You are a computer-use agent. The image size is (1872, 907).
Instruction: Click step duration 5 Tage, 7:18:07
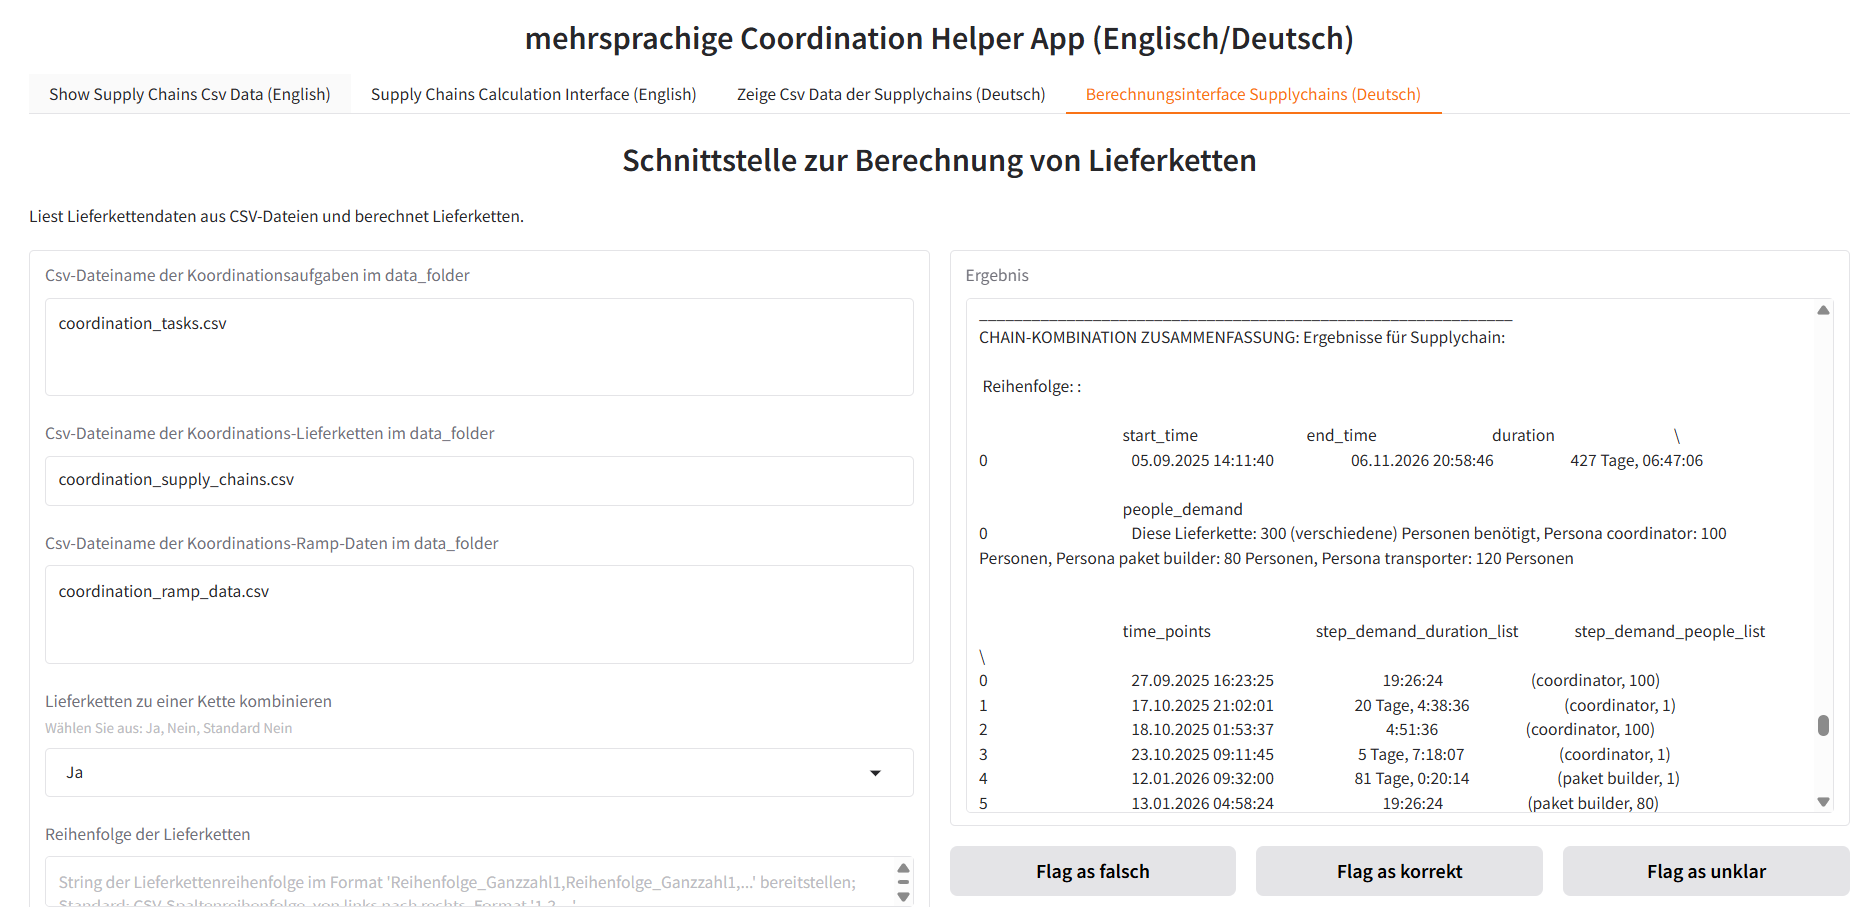tap(1411, 754)
